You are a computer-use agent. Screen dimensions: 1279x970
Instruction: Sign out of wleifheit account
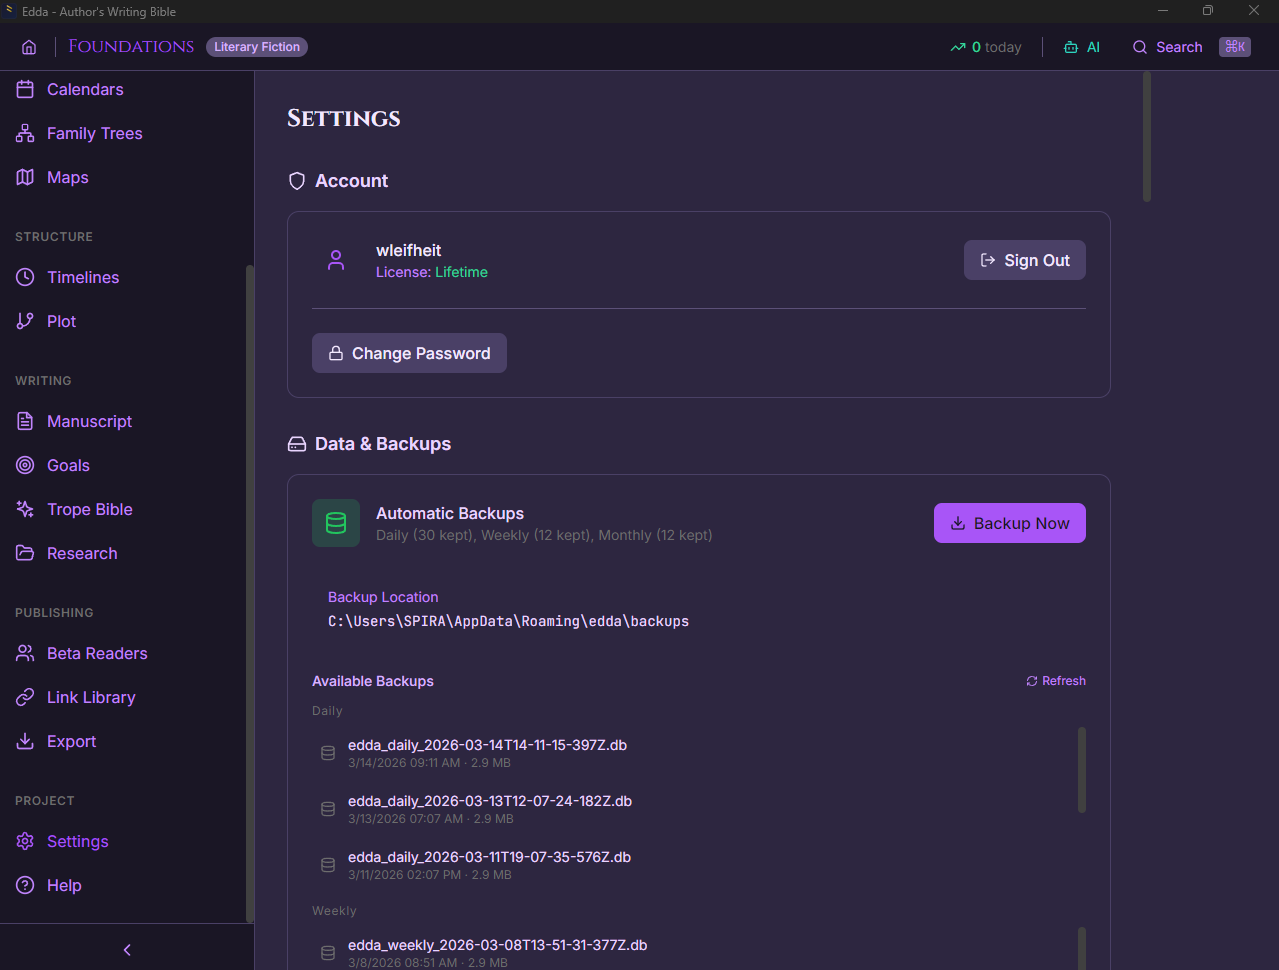pos(1024,260)
